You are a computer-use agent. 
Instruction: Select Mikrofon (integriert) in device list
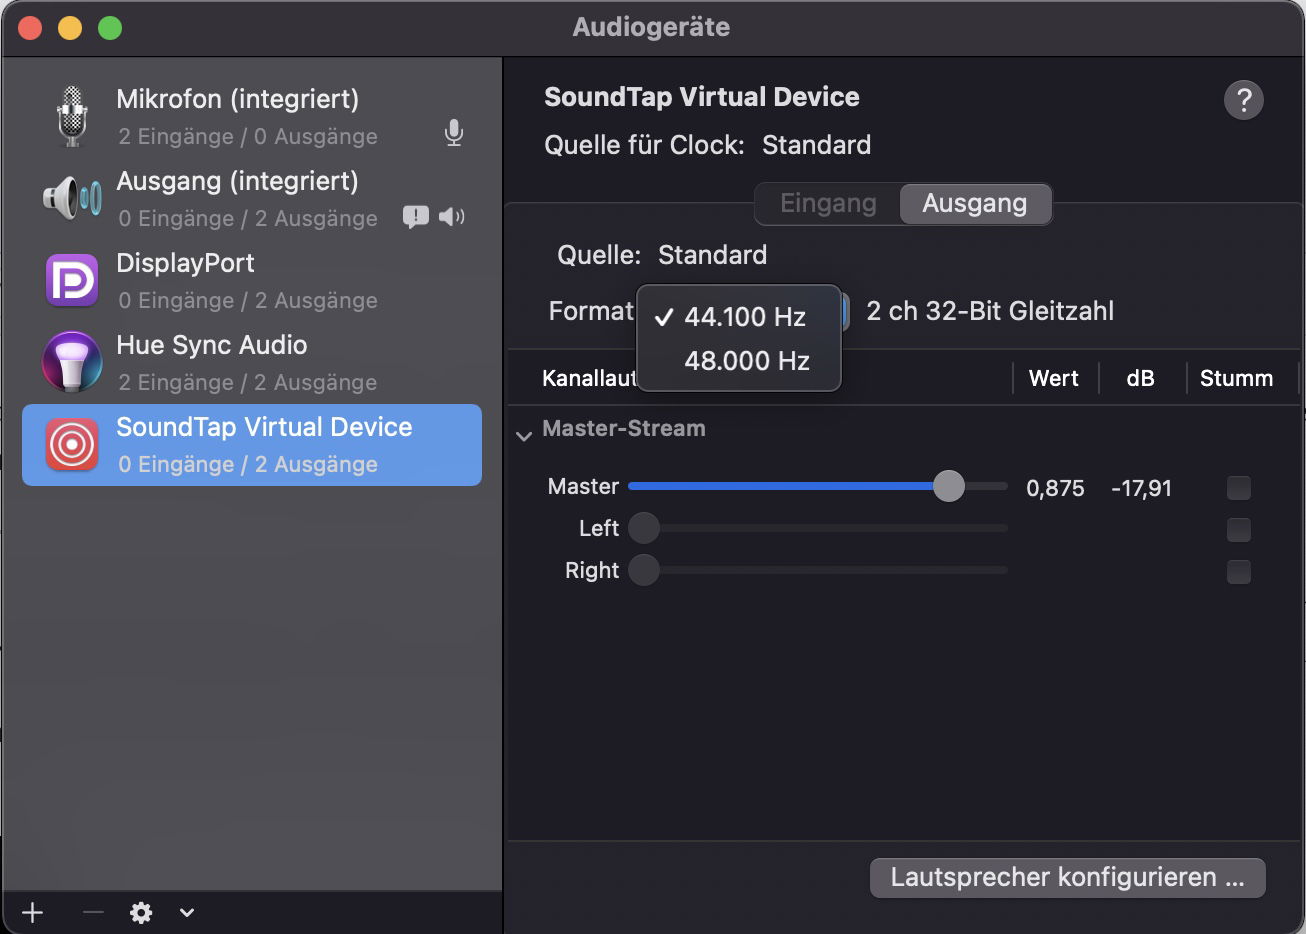click(x=252, y=117)
